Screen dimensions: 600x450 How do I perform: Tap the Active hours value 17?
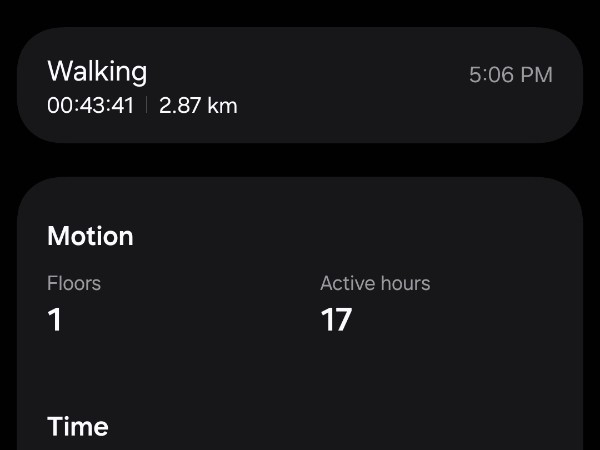click(336, 320)
